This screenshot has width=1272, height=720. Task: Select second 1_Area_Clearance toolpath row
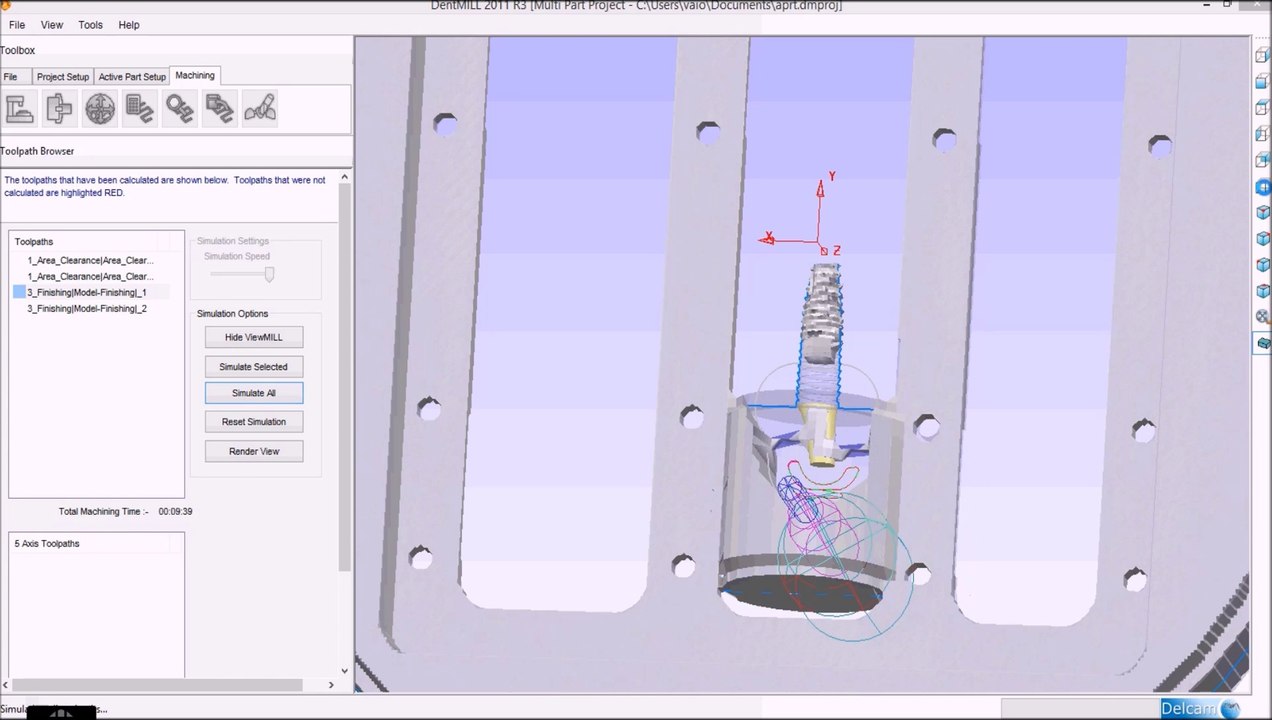(90, 276)
